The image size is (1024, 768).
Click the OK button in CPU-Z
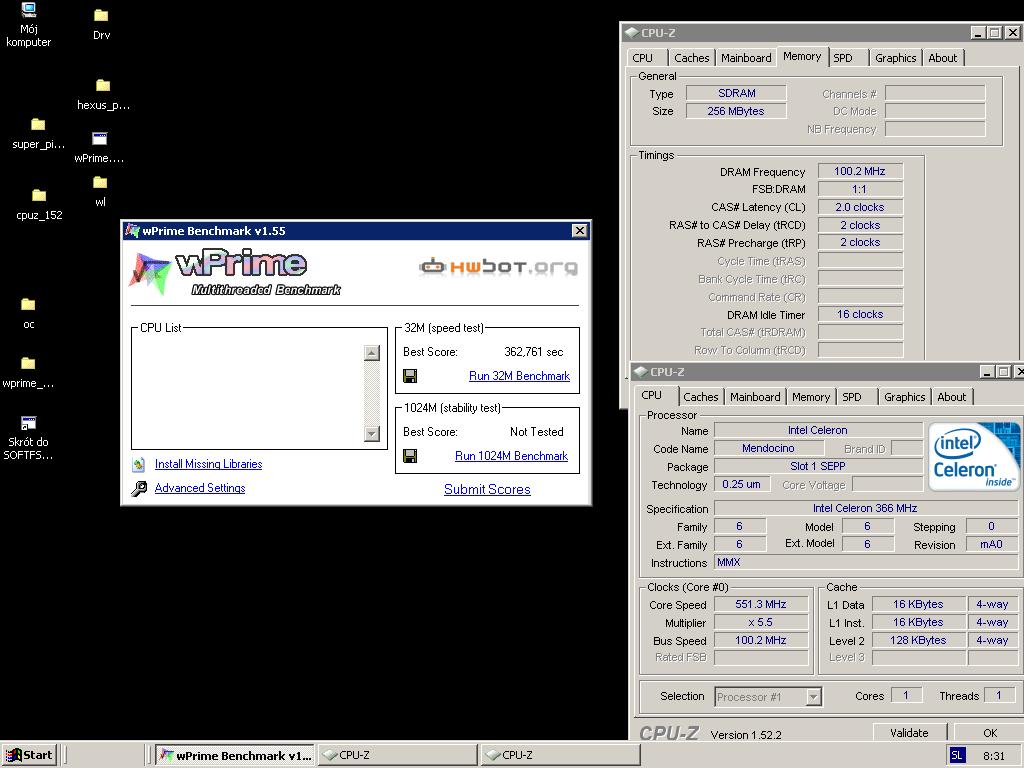tap(990, 733)
